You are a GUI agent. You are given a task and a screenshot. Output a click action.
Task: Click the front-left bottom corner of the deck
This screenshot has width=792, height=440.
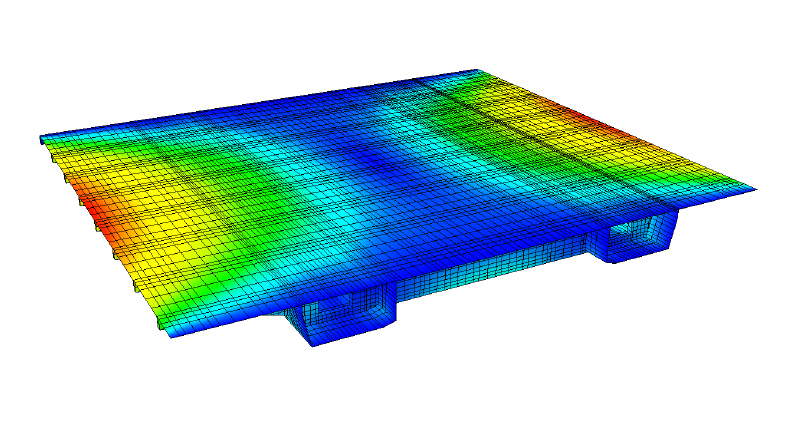169,332
